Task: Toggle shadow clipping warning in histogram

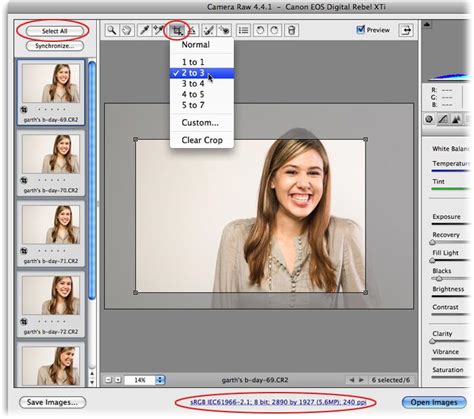Action: (x=427, y=24)
